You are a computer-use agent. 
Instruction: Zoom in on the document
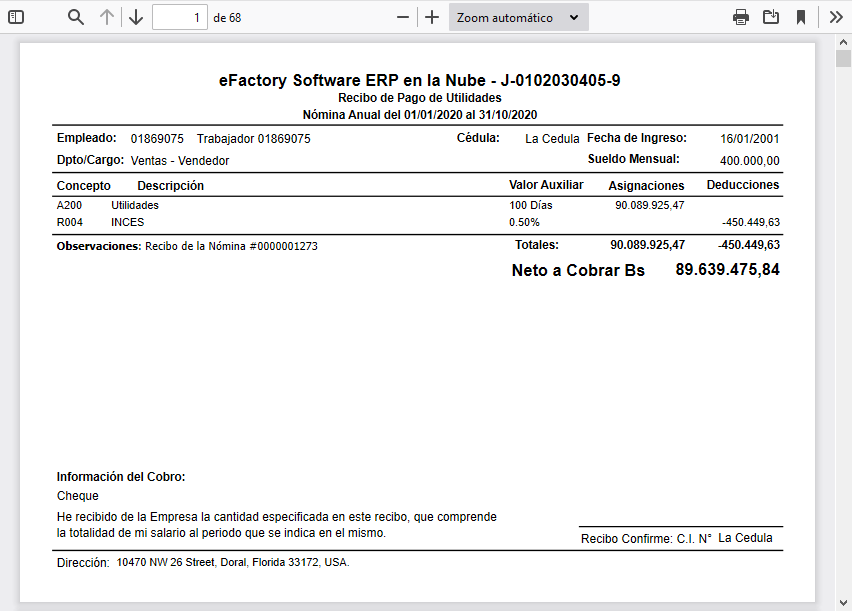pos(431,16)
